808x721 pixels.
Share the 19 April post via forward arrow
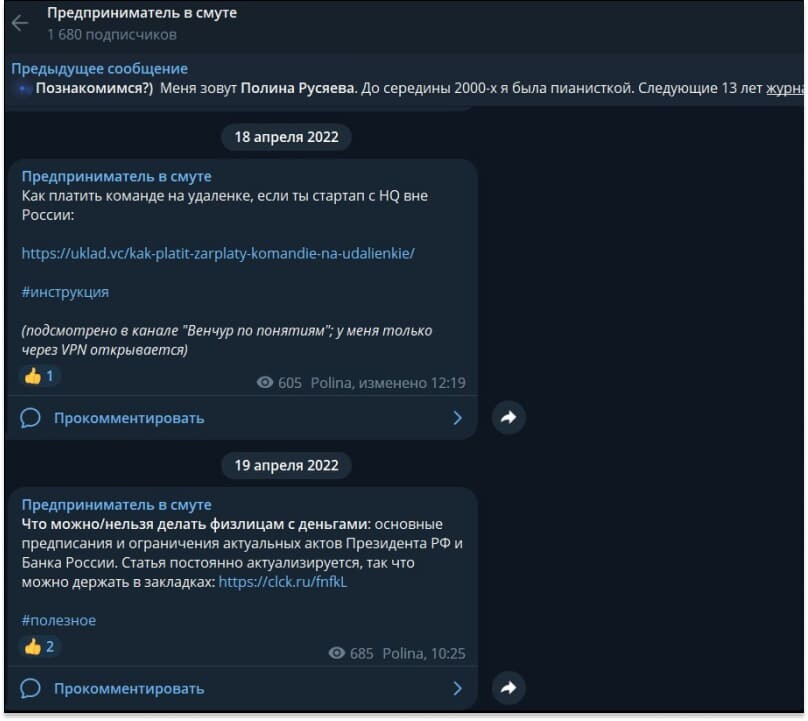(x=509, y=688)
